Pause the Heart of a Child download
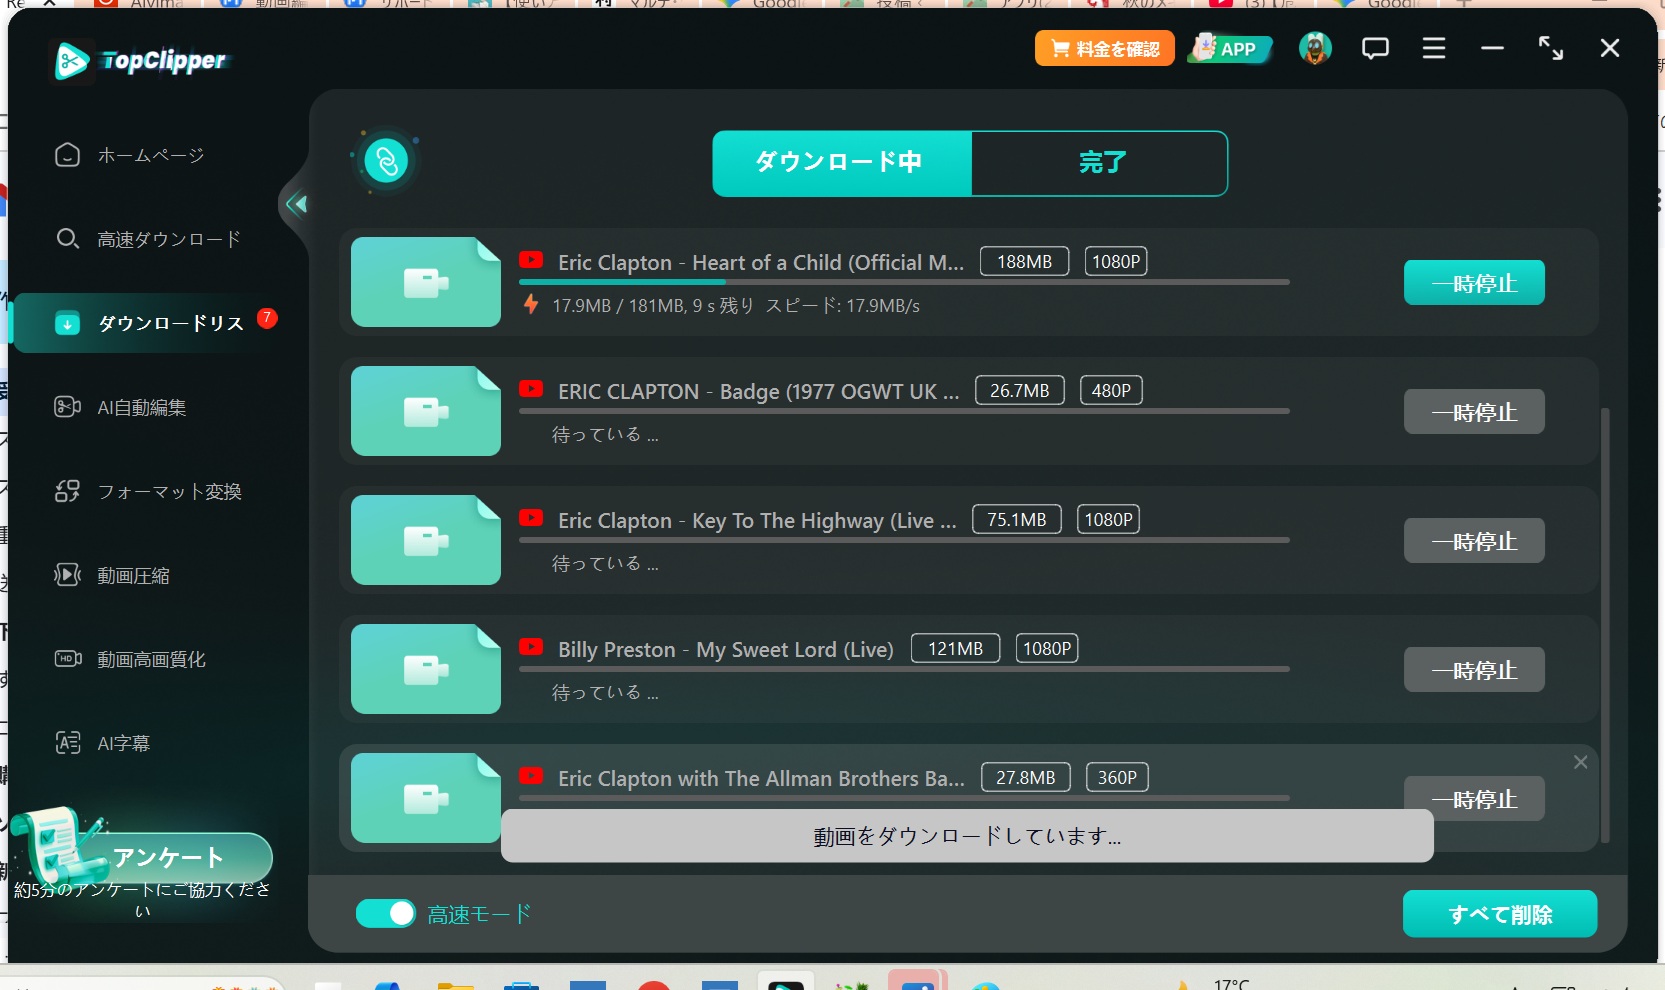This screenshot has width=1665, height=990. click(1473, 283)
